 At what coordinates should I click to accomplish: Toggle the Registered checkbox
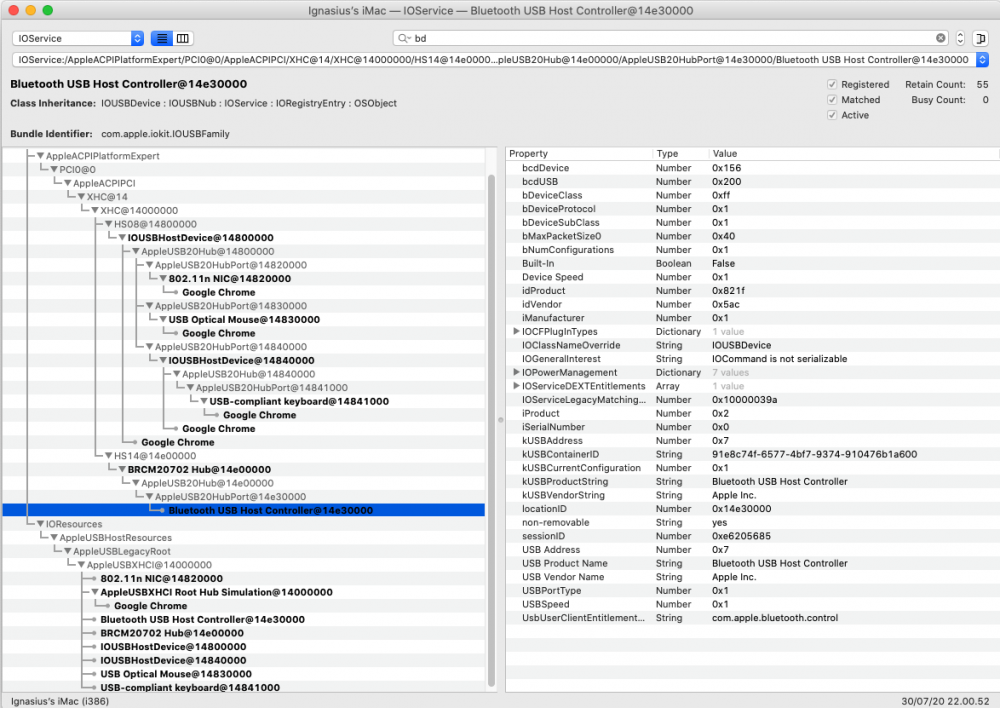pyautogui.click(x=832, y=86)
